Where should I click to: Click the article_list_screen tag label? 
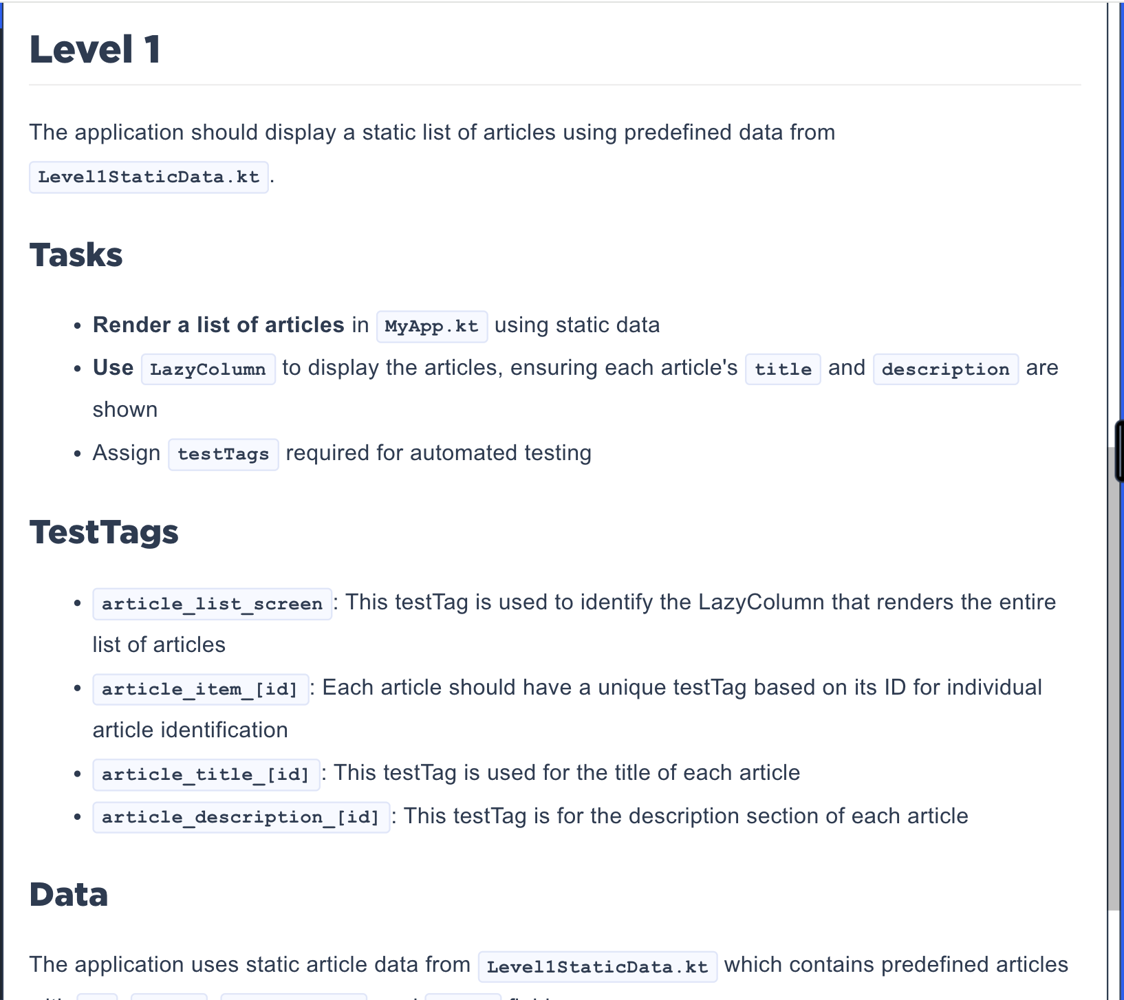[x=212, y=604]
